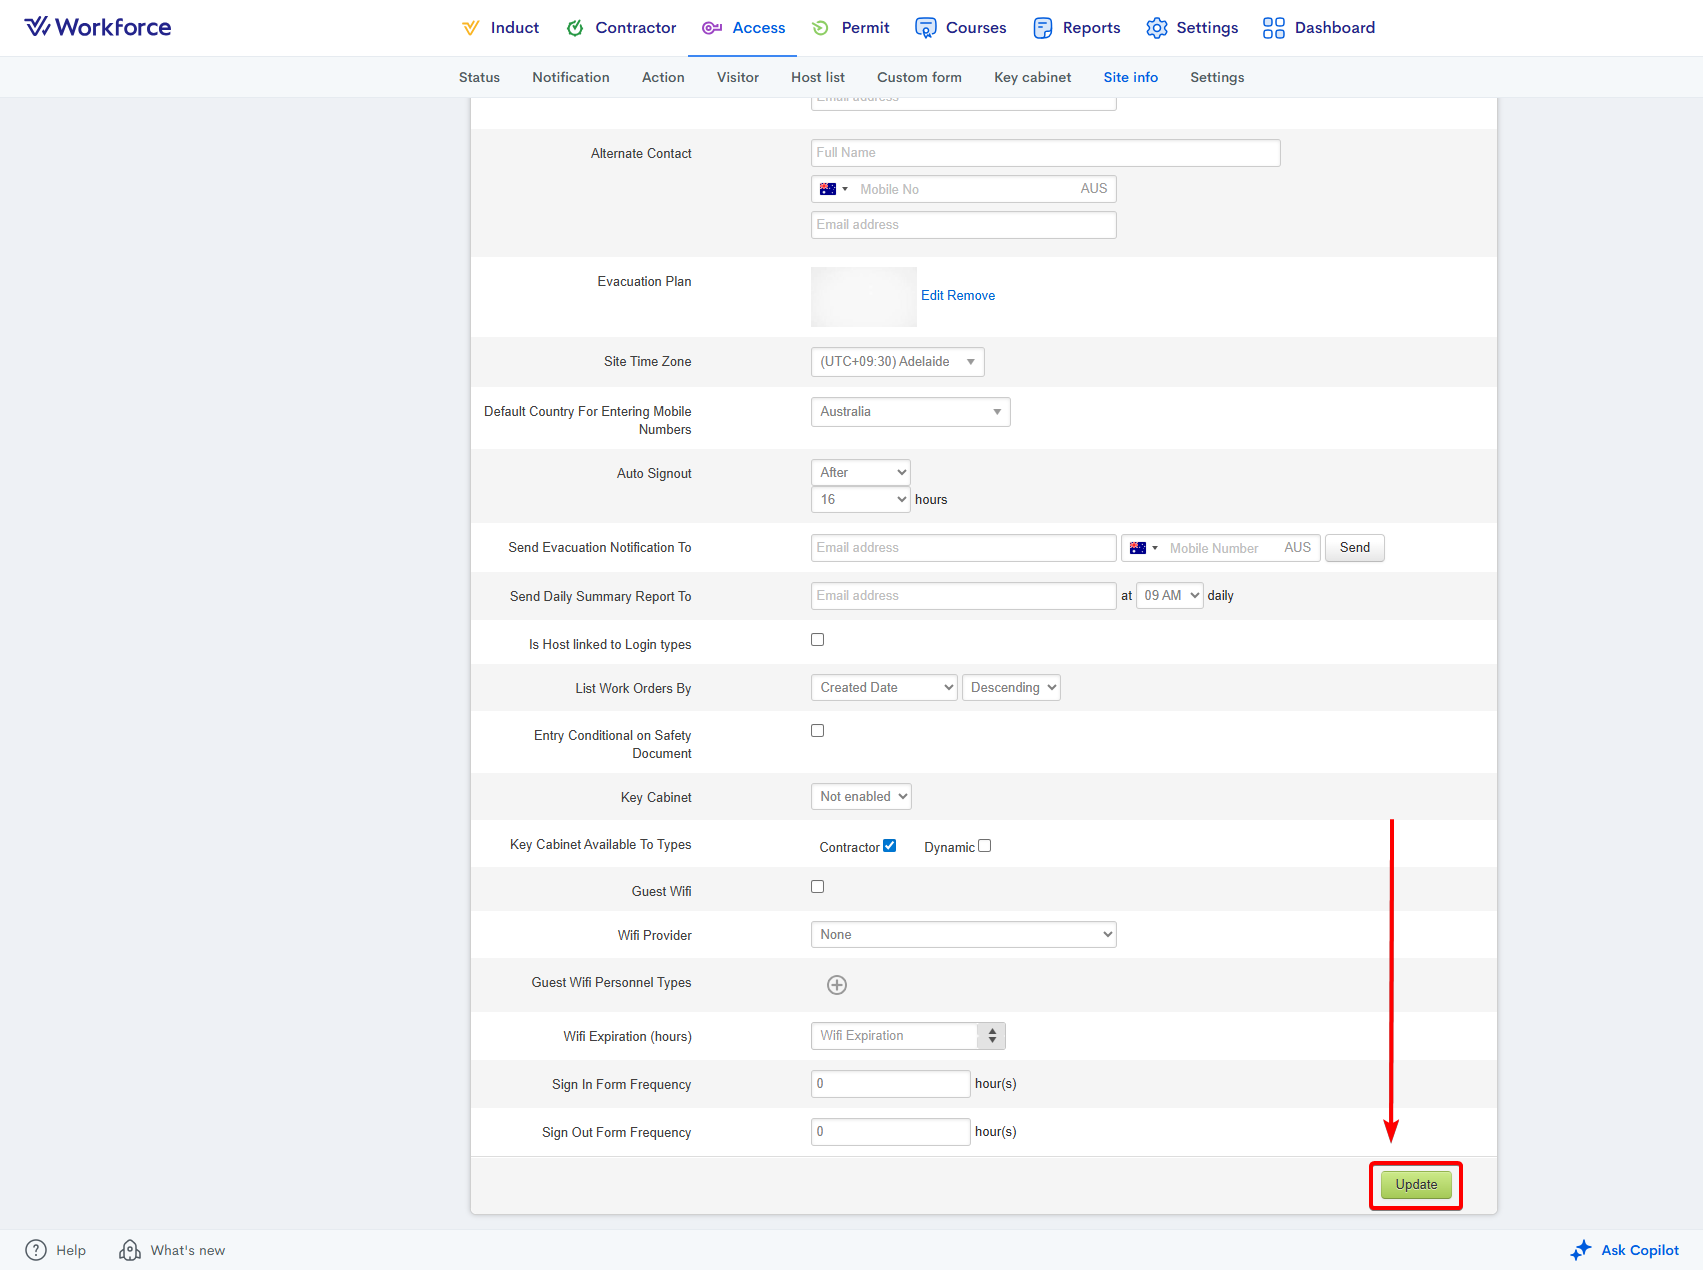This screenshot has width=1703, height=1270.
Task: Uncheck the Contractor key cabinet type
Action: pyautogui.click(x=890, y=846)
